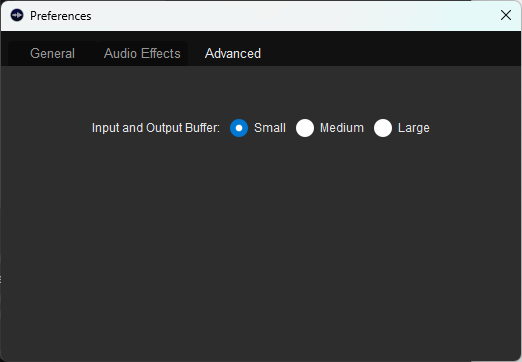
Task: Click the empty tab strip right of Advanced
Action: (398, 53)
